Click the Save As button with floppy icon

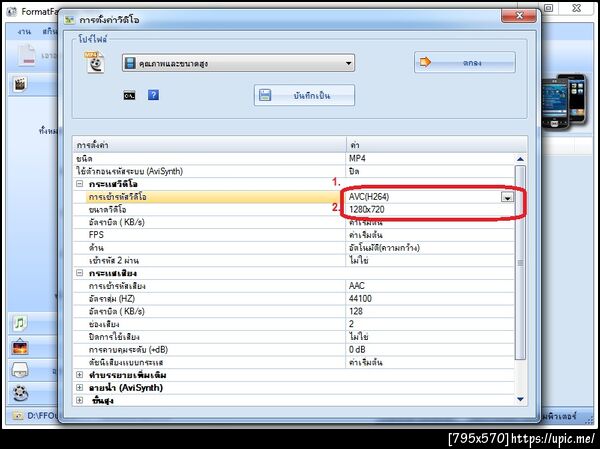click(304, 95)
